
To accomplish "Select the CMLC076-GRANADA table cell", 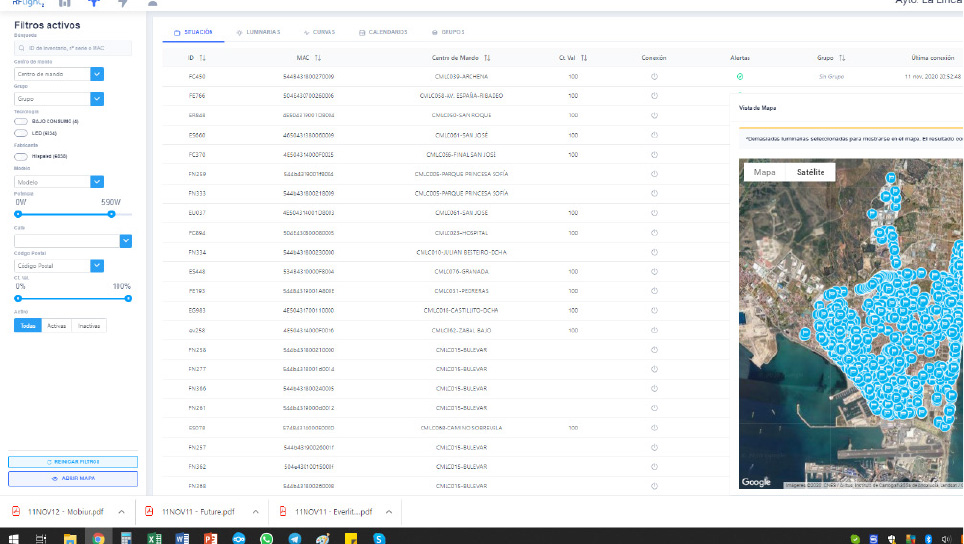I will tap(461, 272).
